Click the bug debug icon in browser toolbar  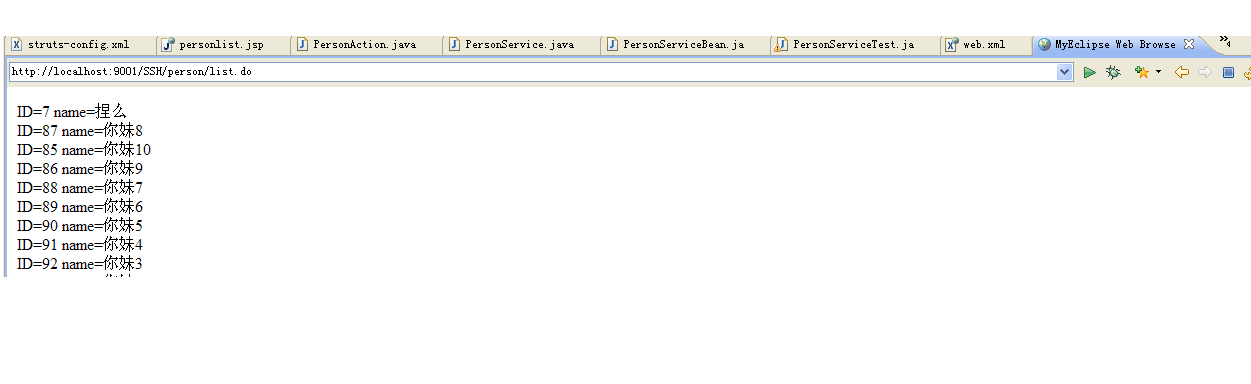pyautogui.click(x=1113, y=72)
